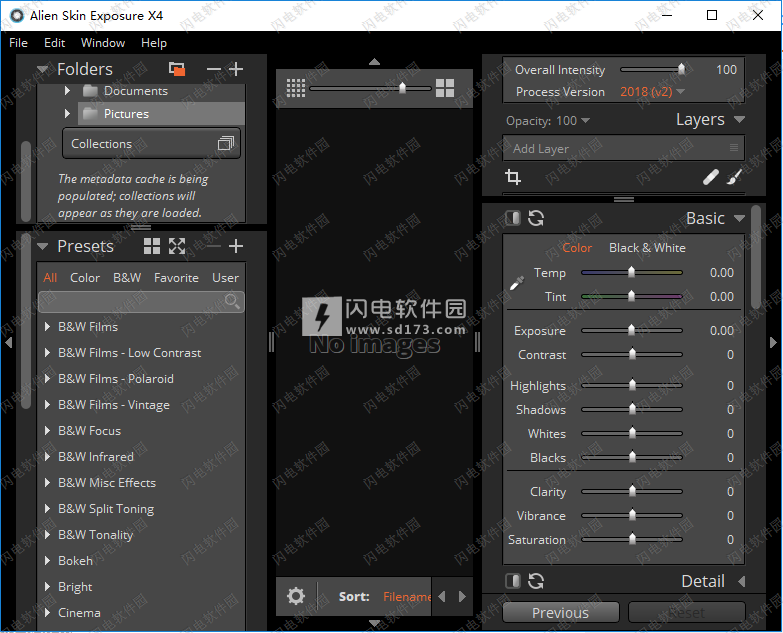Click the preset search magnifier icon
Image resolution: width=783 pixels, height=633 pixels.
(x=232, y=301)
